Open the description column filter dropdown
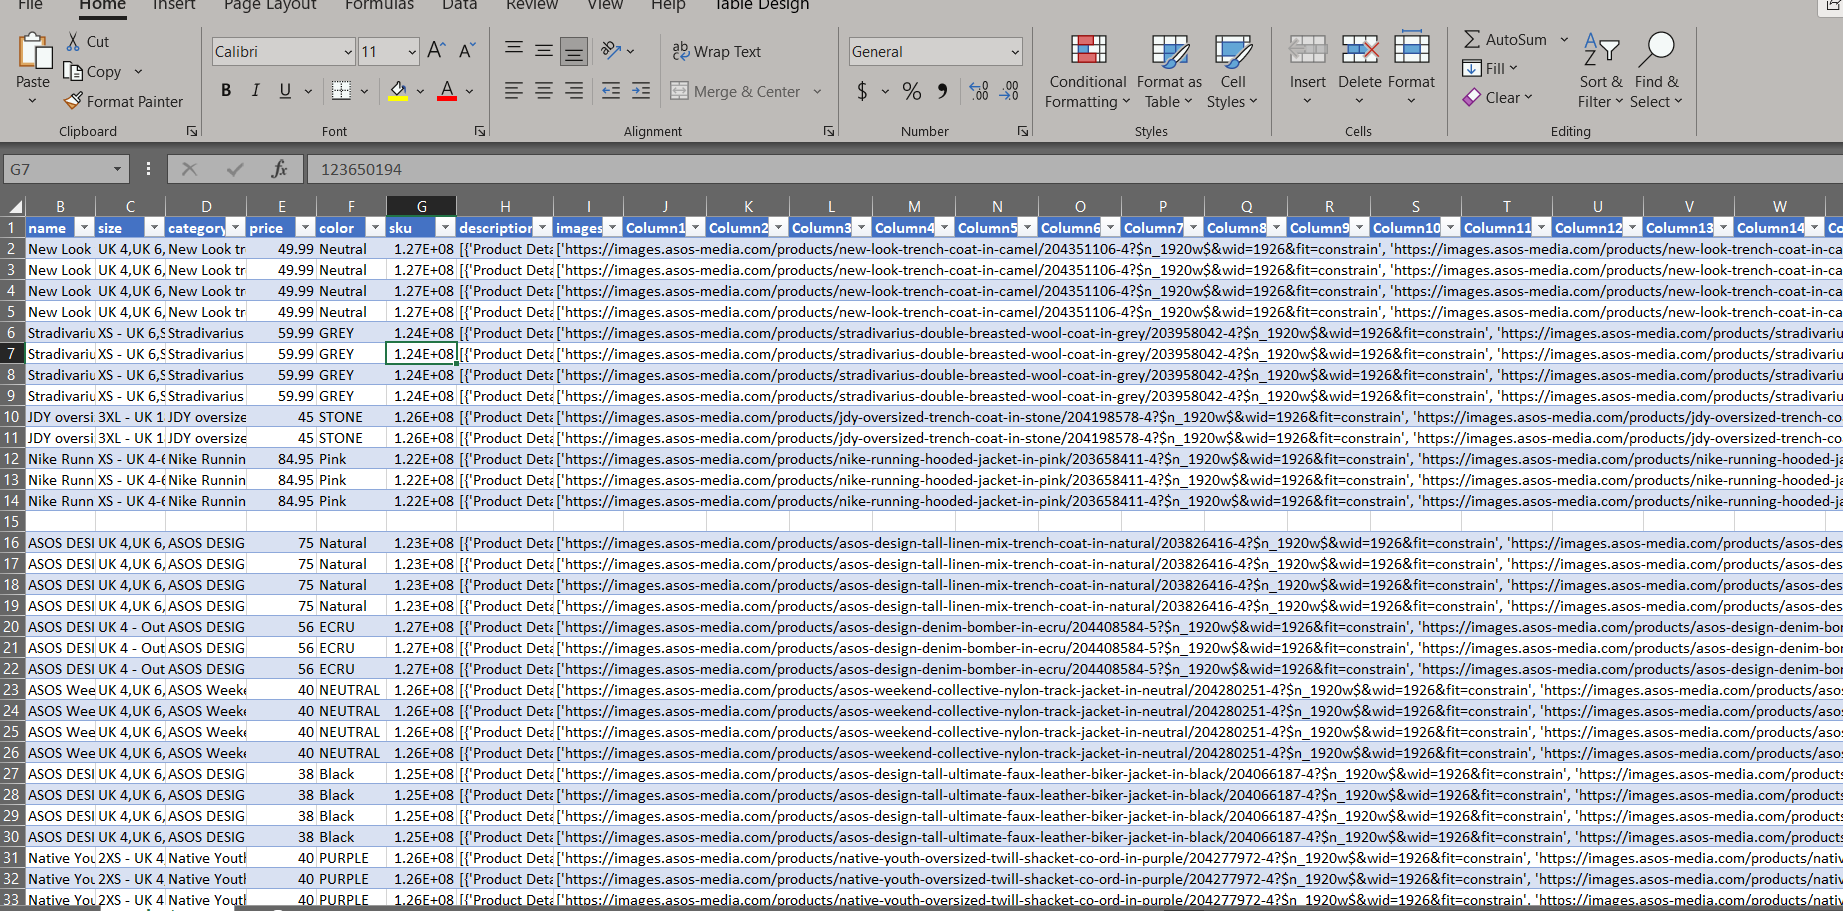The height and width of the screenshot is (911, 1843). [x=541, y=228]
